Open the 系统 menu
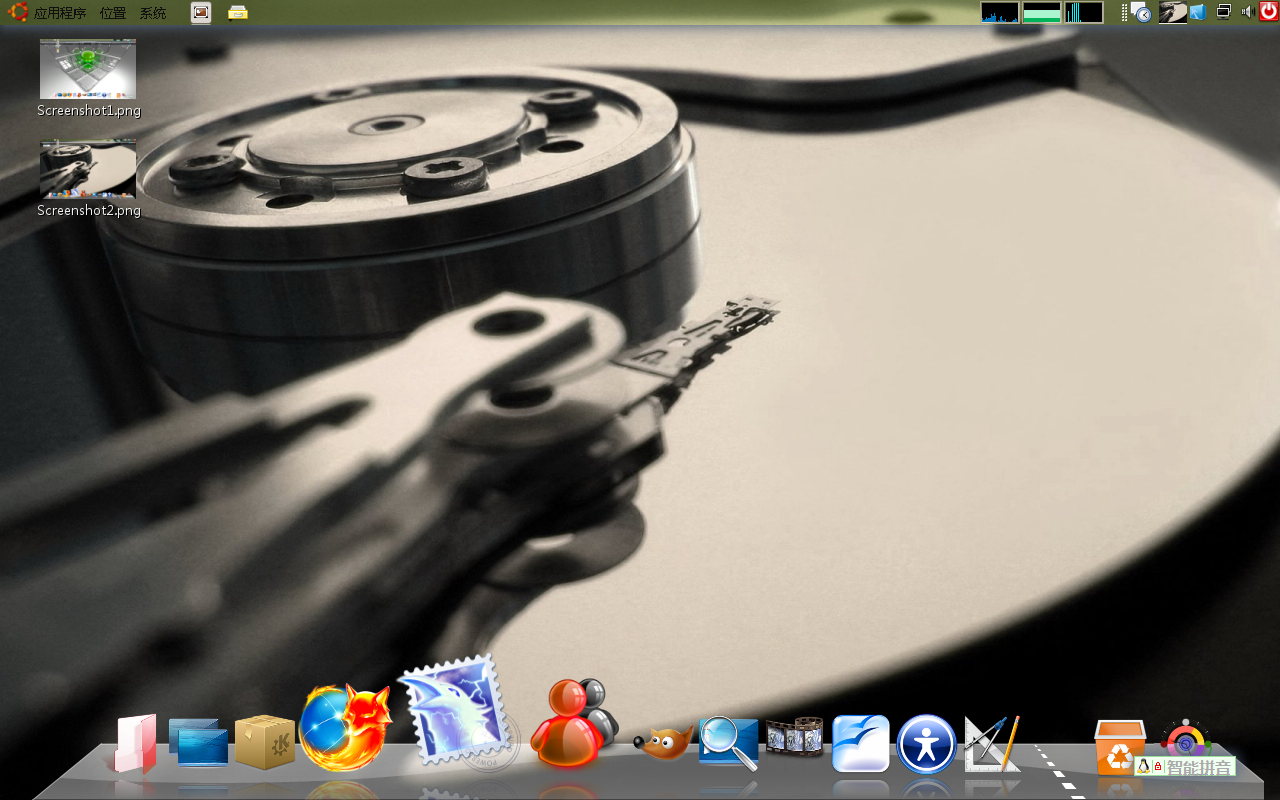This screenshot has width=1280, height=800. coord(153,13)
